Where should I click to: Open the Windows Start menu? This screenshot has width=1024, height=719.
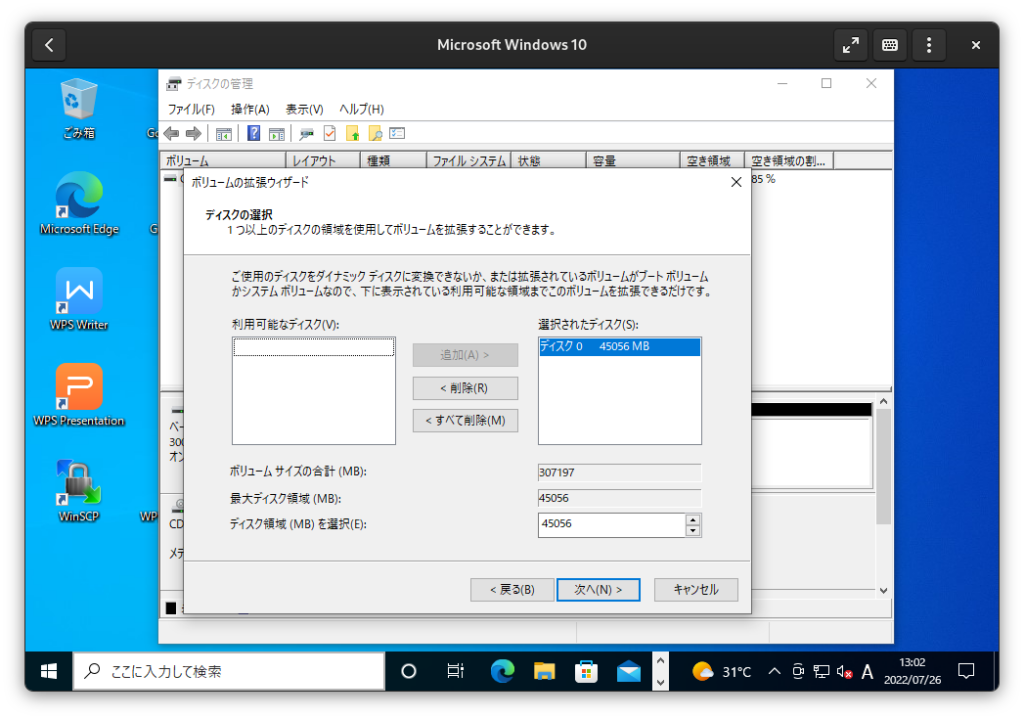[49, 671]
